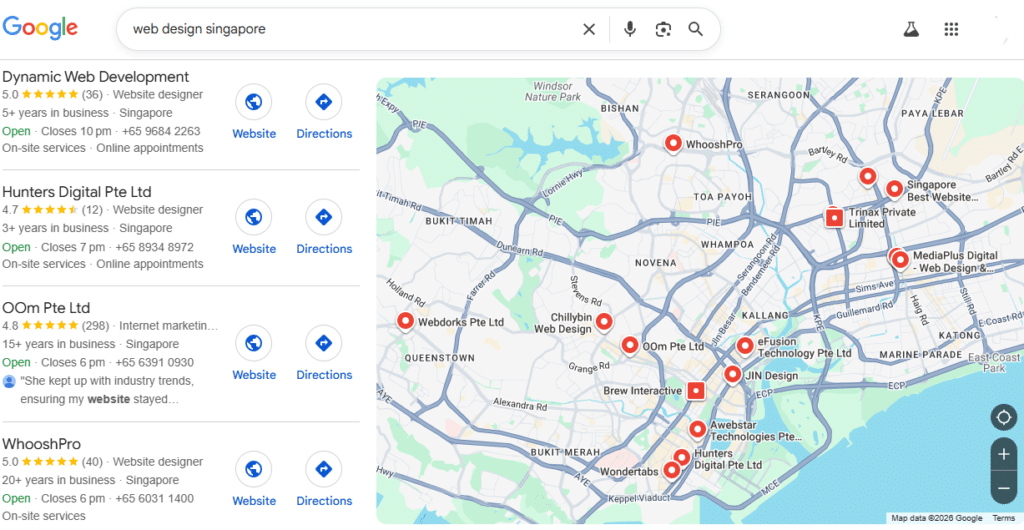This screenshot has height=530, width=1024.
Task: Open the Hunters Digital Pte Ltd listing title
Action: [77, 192]
